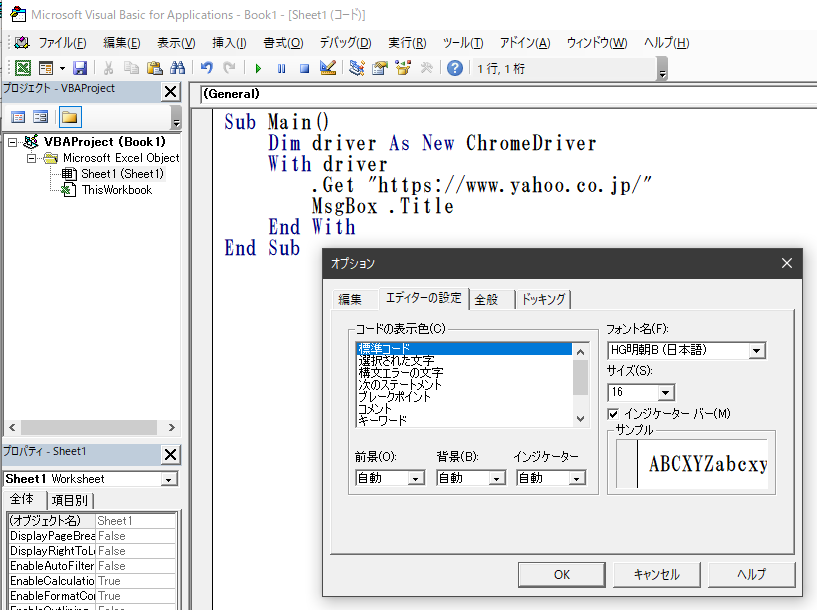This screenshot has height=610, width=817.
Task: Open the Object Browser icon
Action: point(403,68)
